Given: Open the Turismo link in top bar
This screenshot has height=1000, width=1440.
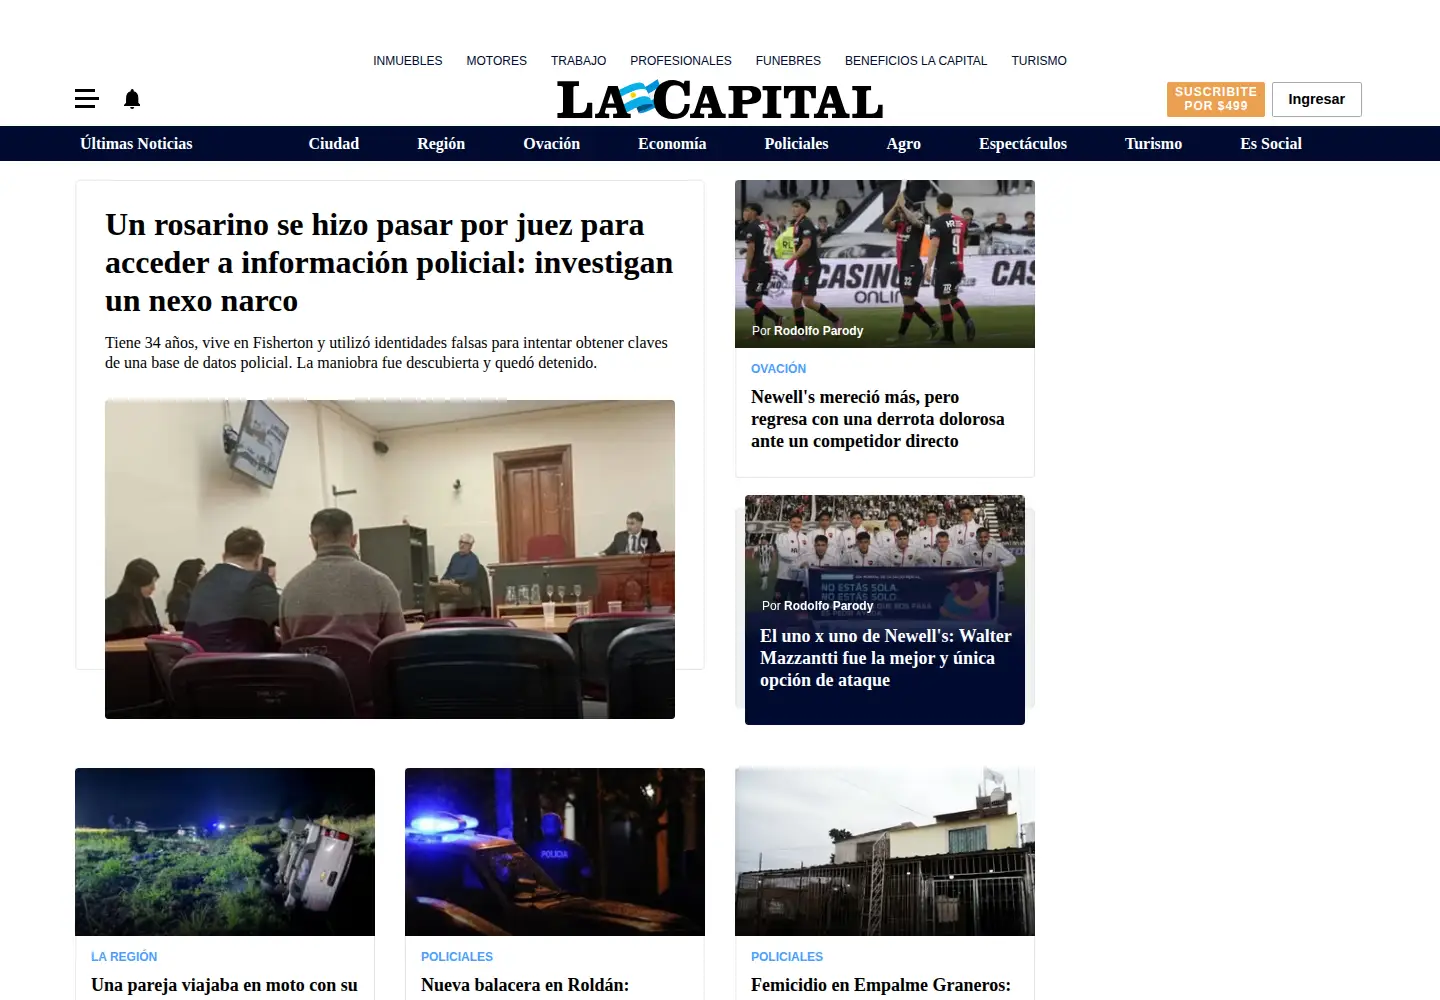Looking at the screenshot, I should pyautogui.click(x=1039, y=61).
